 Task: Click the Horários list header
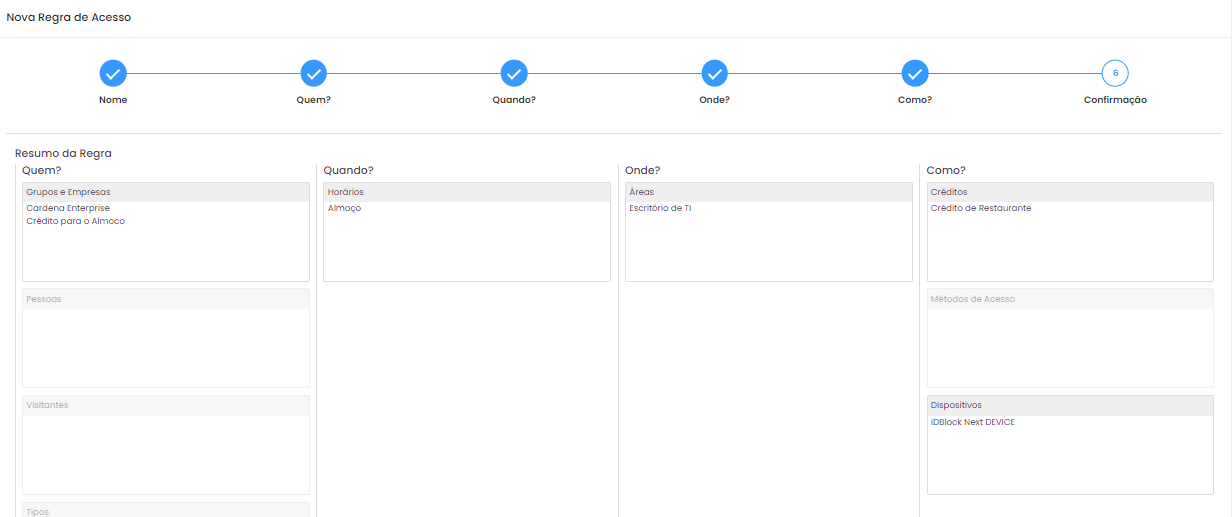click(466, 192)
